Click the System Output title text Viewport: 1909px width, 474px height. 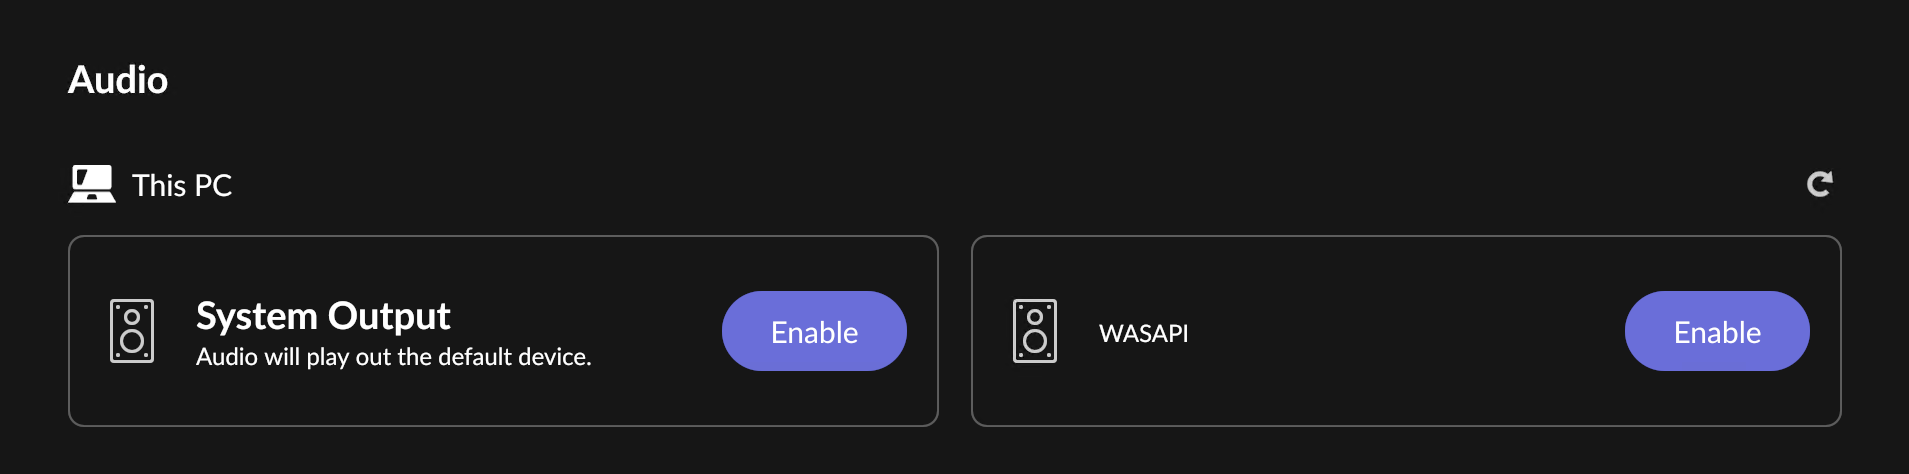click(x=323, y=316)
